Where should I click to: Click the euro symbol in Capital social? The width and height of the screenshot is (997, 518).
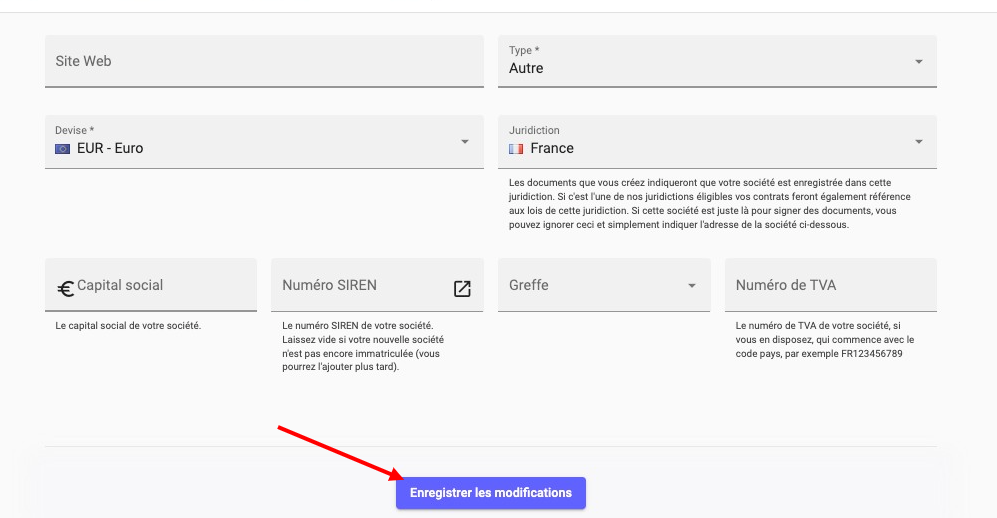66,288
